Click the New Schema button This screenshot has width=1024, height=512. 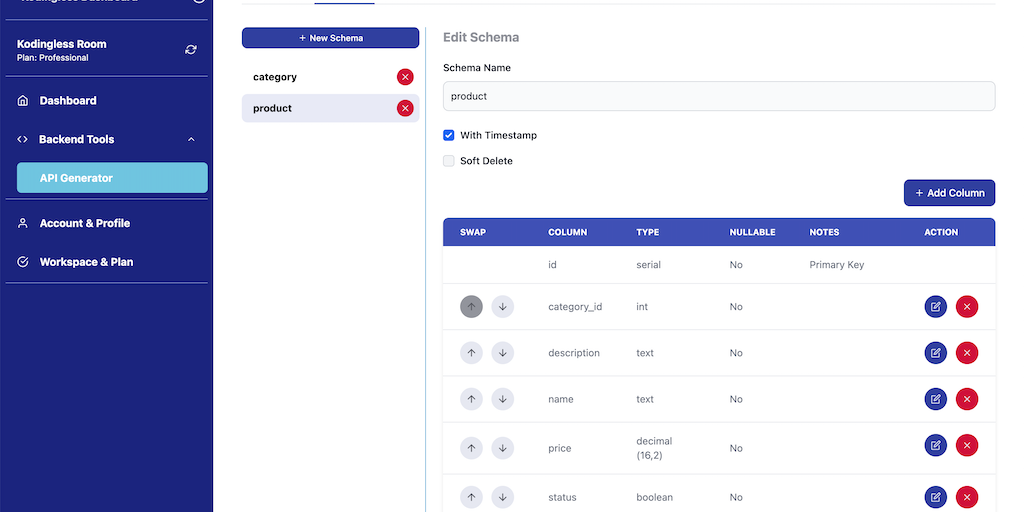330,38
